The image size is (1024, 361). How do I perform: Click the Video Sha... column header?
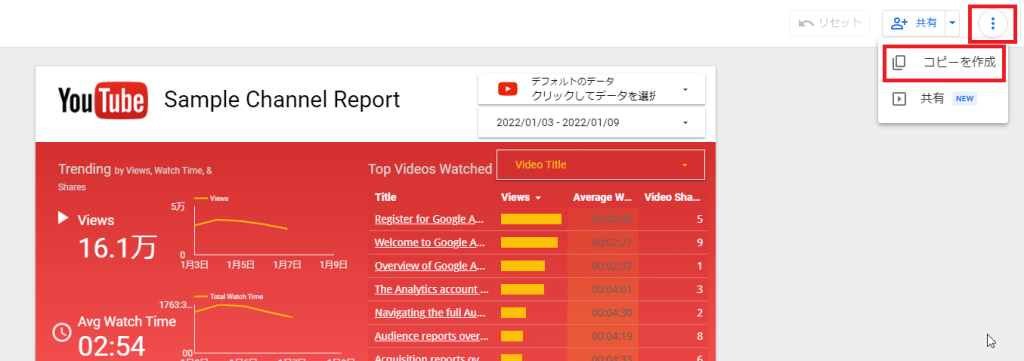pyautogui.click(x=673, y=197)
